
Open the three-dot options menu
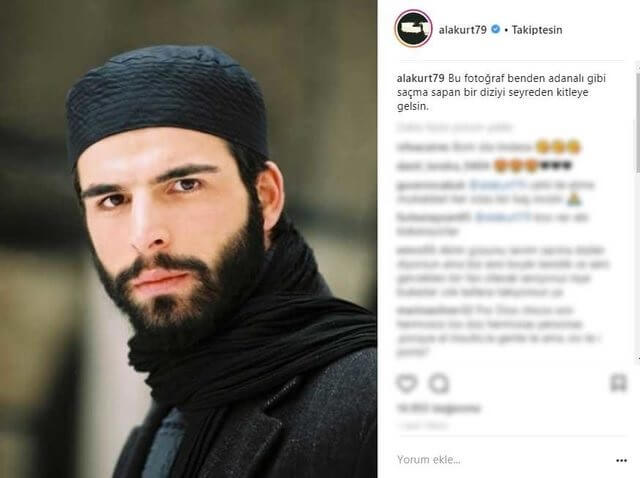tap(621, 460)
